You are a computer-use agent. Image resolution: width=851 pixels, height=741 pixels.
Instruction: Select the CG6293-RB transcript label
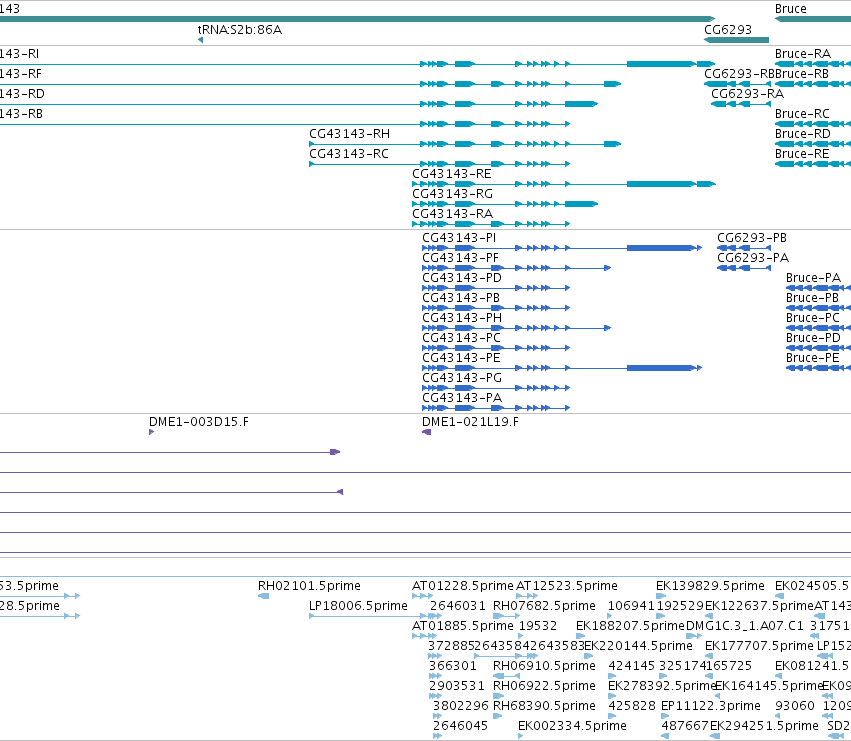[739, 74]
